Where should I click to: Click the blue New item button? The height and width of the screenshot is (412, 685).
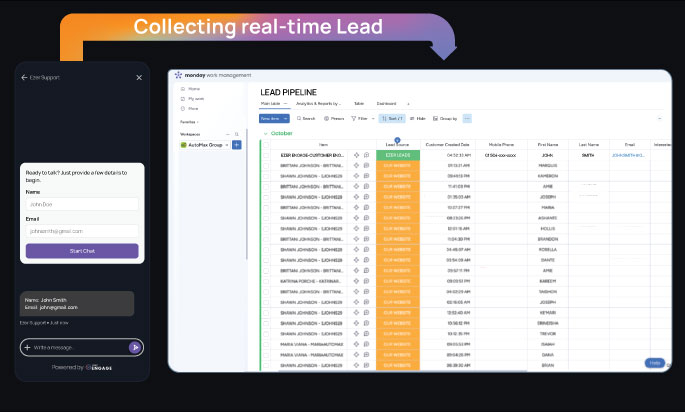coord(270,118)
